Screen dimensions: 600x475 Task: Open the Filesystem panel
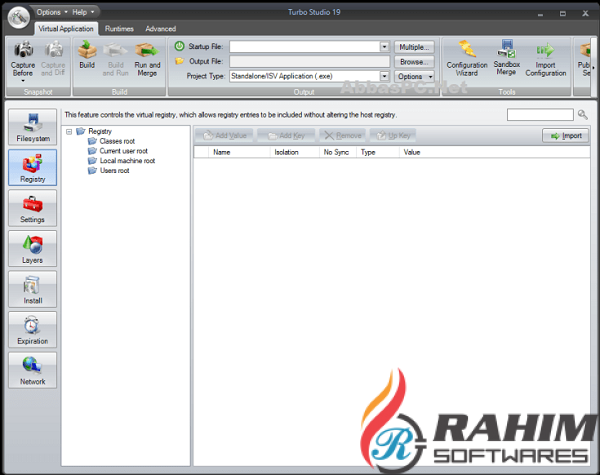[x=33, y=127]
